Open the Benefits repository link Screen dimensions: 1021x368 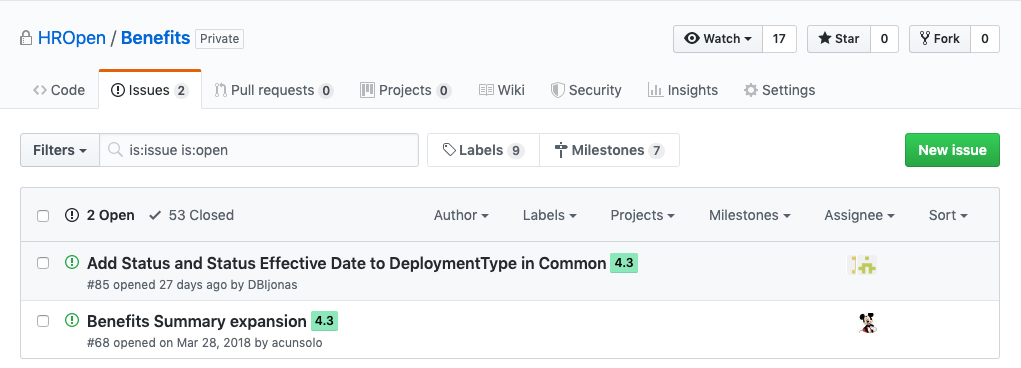coord(156,38)
